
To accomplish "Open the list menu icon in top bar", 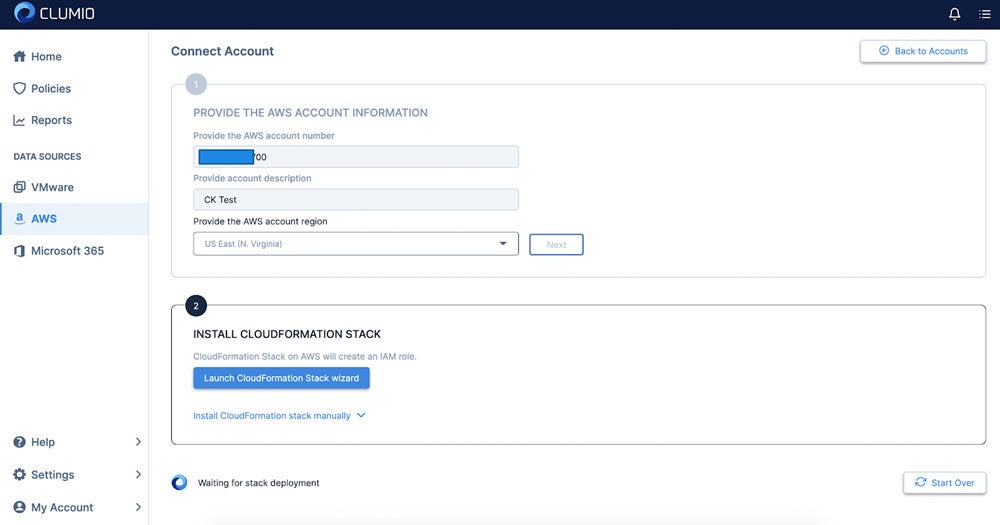I will point(985,13).
